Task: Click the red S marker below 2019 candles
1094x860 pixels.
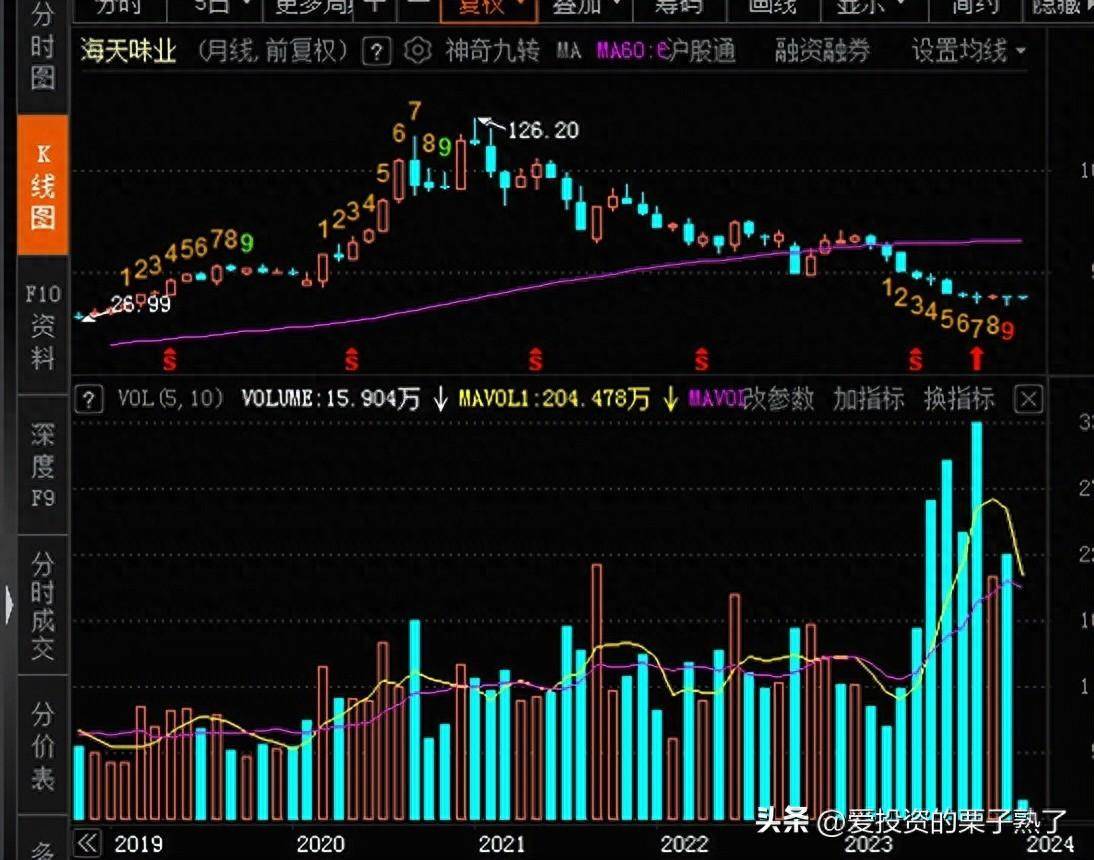Action: (170, 359)
